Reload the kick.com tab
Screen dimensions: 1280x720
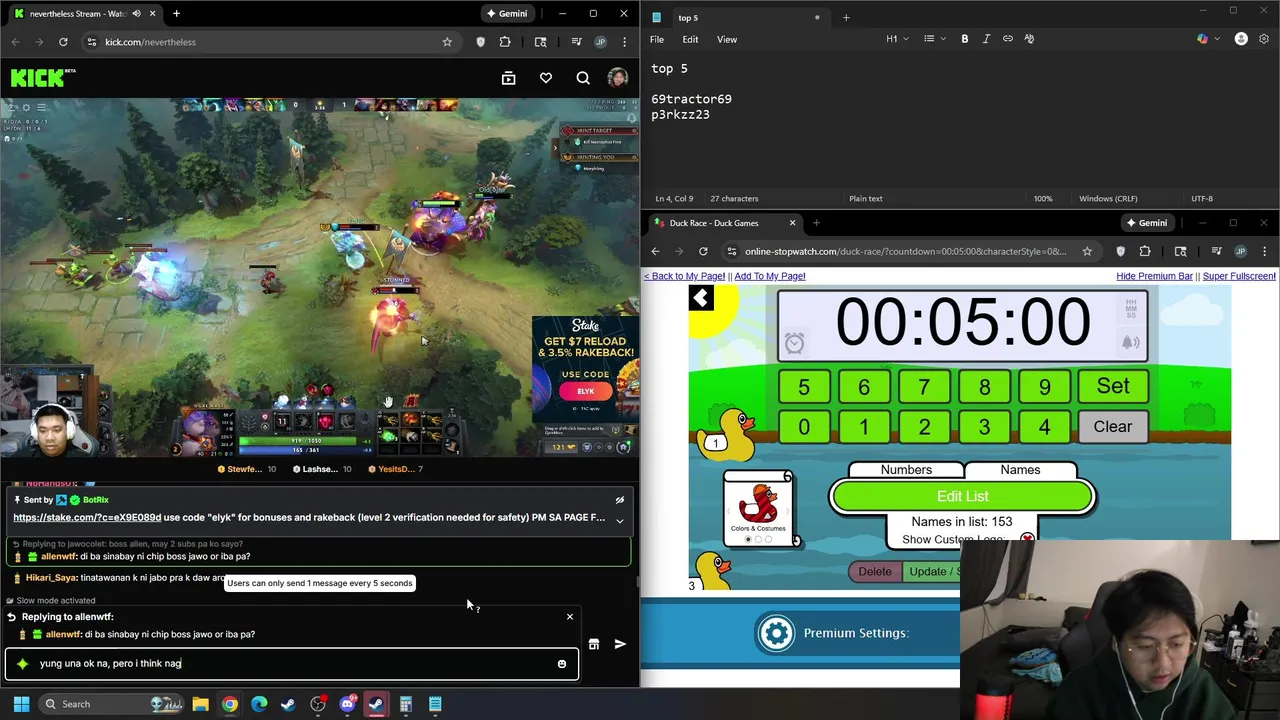click(63, 42)
